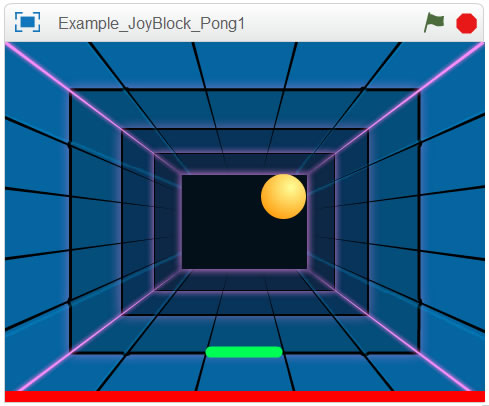Image resolution: width=489 pixels, height=406 pixels.
Task: Click the blank title bar area before the green flag
Action: click(x=333, y=23)
